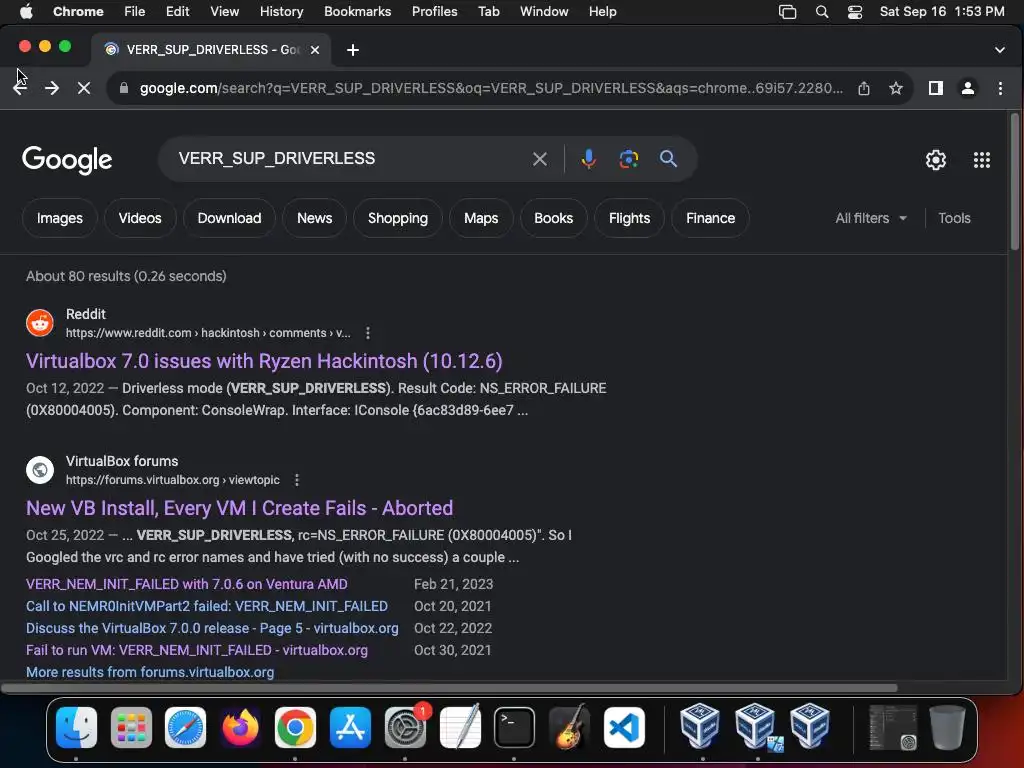Click the vertical page scrollbar
The image size is (1024, 768).
coord(1014,182)
